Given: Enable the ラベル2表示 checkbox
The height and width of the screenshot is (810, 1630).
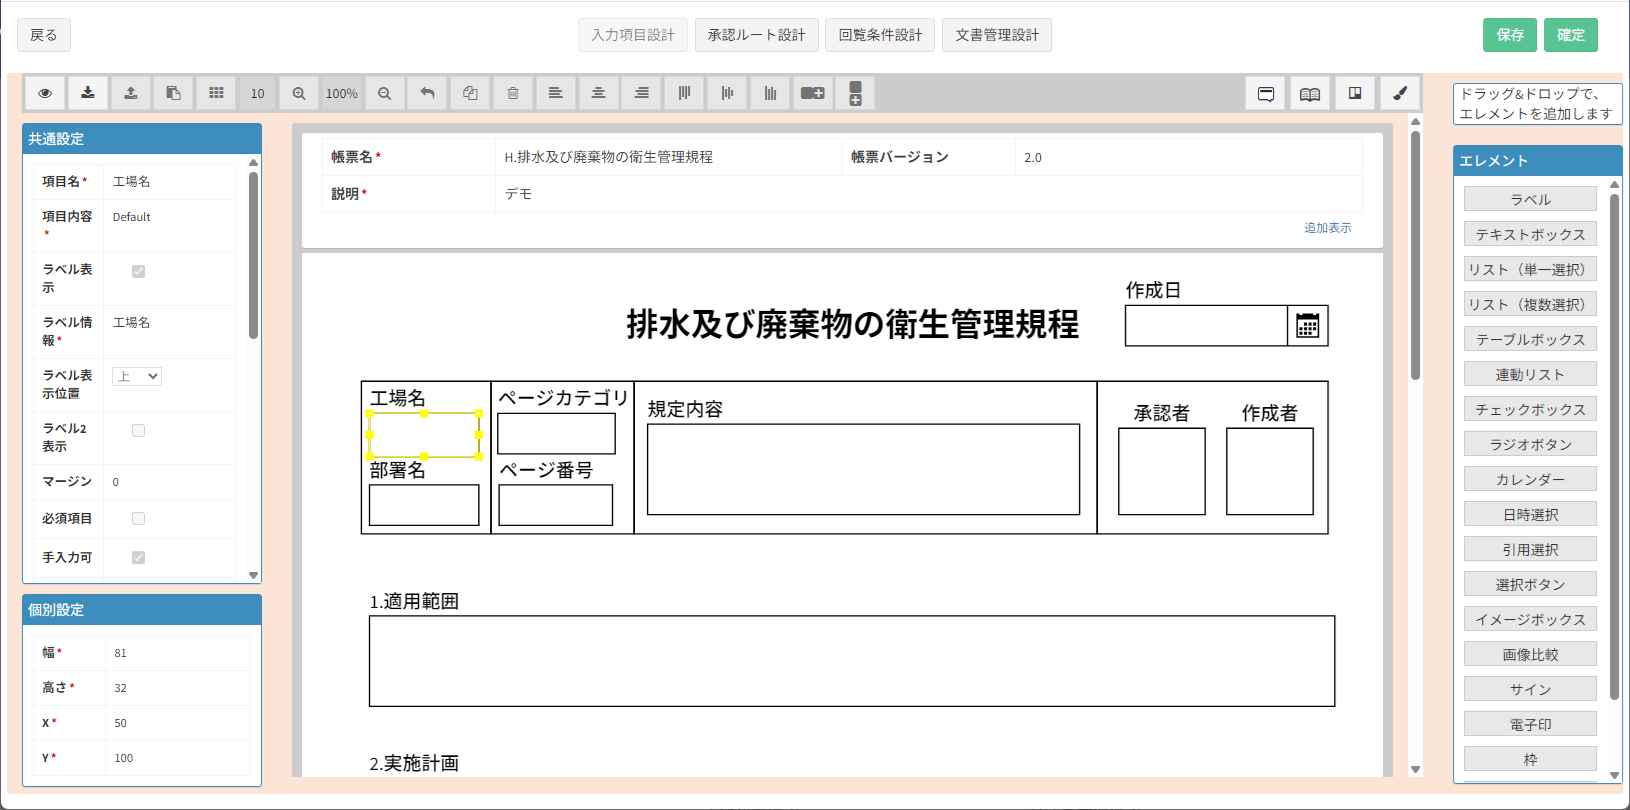Looking at the screenshot, I should pos(139,431).
